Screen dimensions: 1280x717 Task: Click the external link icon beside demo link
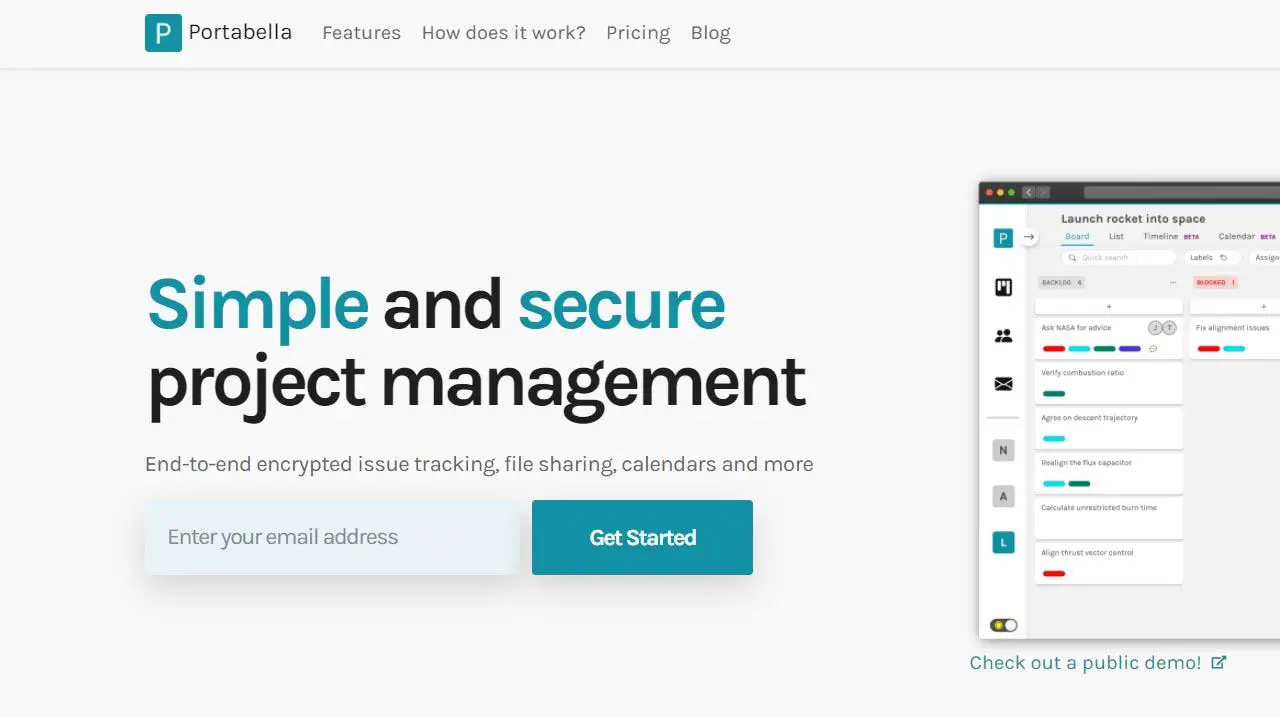(x=1218, y=662)
